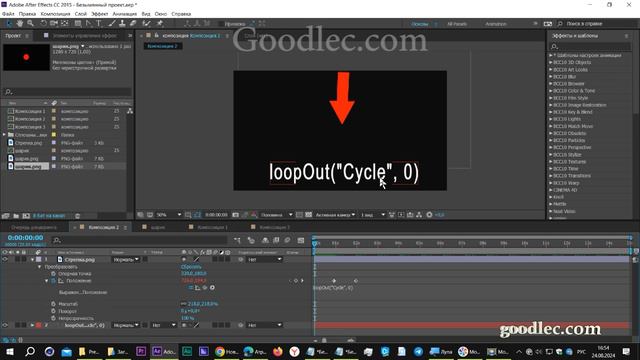Click the Composition mini-flowchart icon in timeline
640x360 pixels.
point(237,240)
